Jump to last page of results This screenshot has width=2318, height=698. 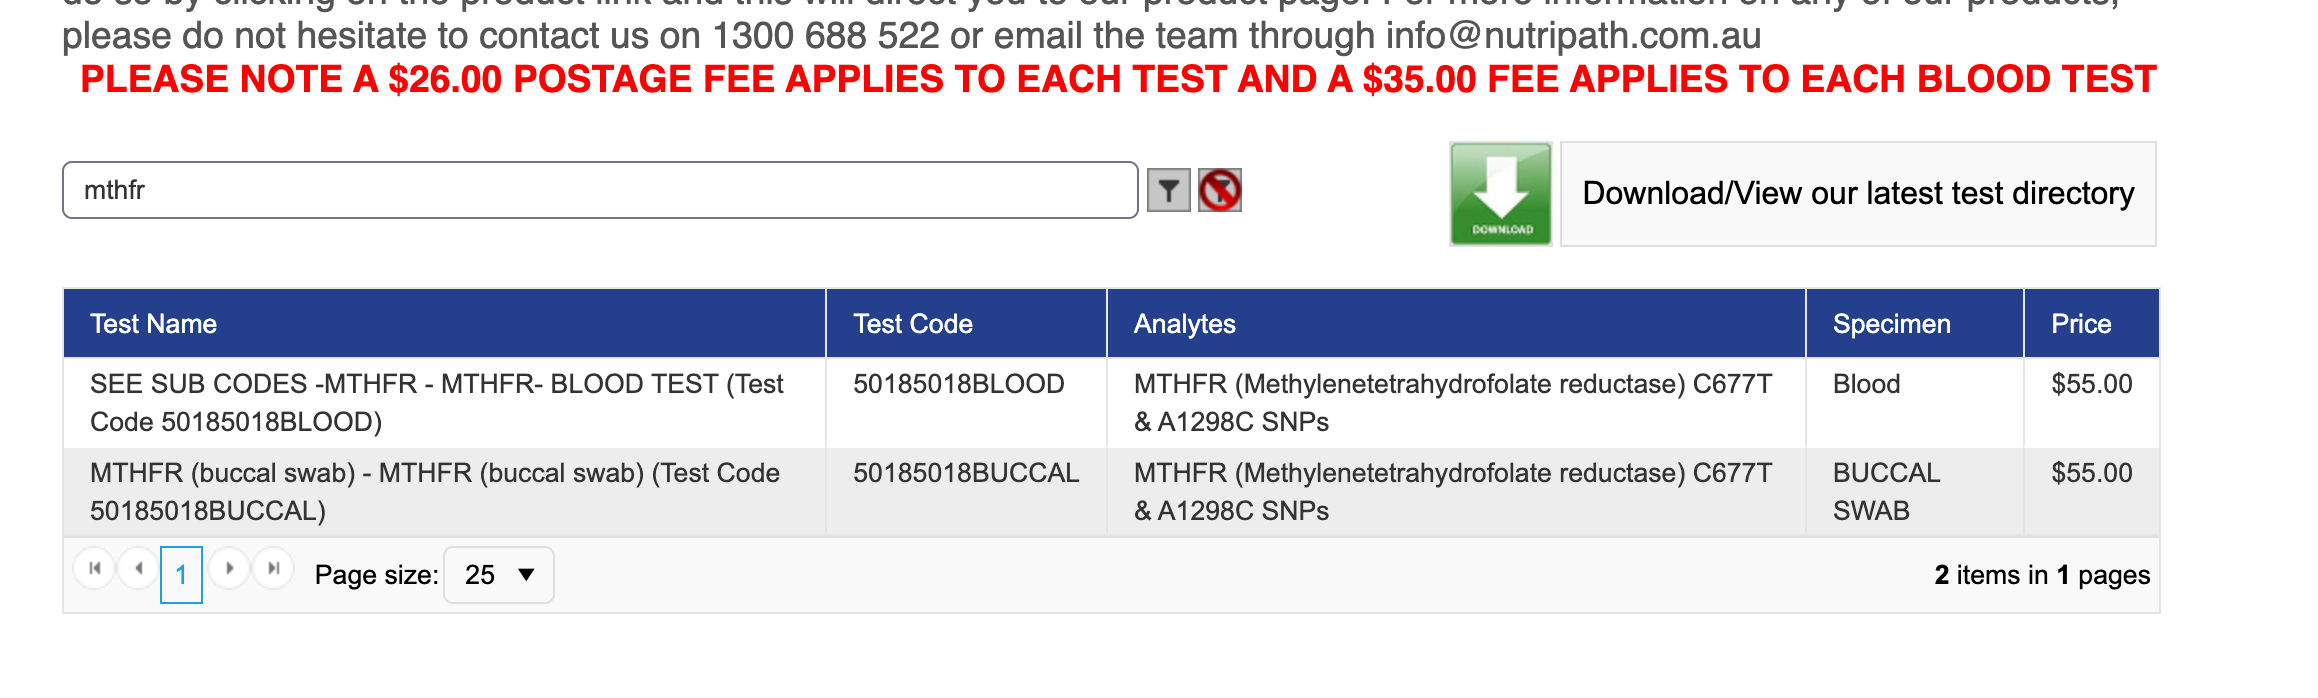tap(272, 569)
